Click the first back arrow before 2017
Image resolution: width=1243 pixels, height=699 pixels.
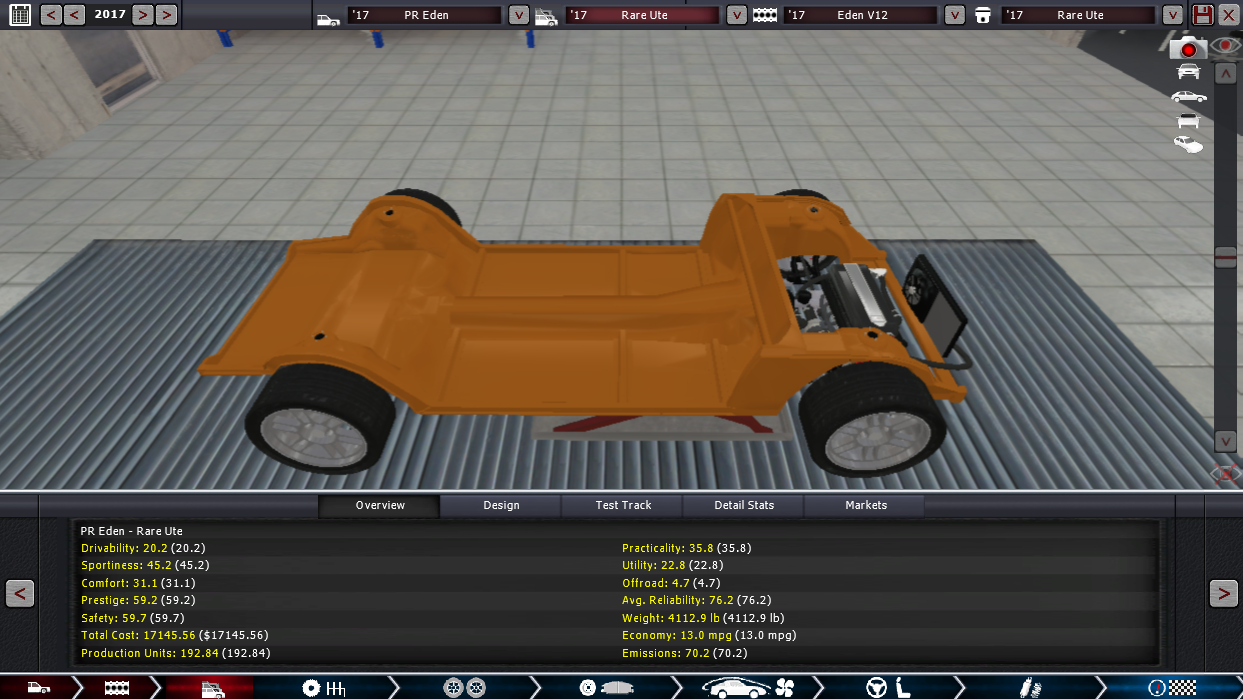[49, 15]
